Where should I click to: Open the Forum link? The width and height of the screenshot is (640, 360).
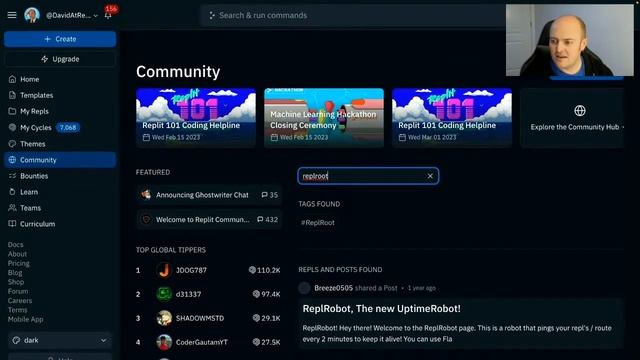[18, 291]
